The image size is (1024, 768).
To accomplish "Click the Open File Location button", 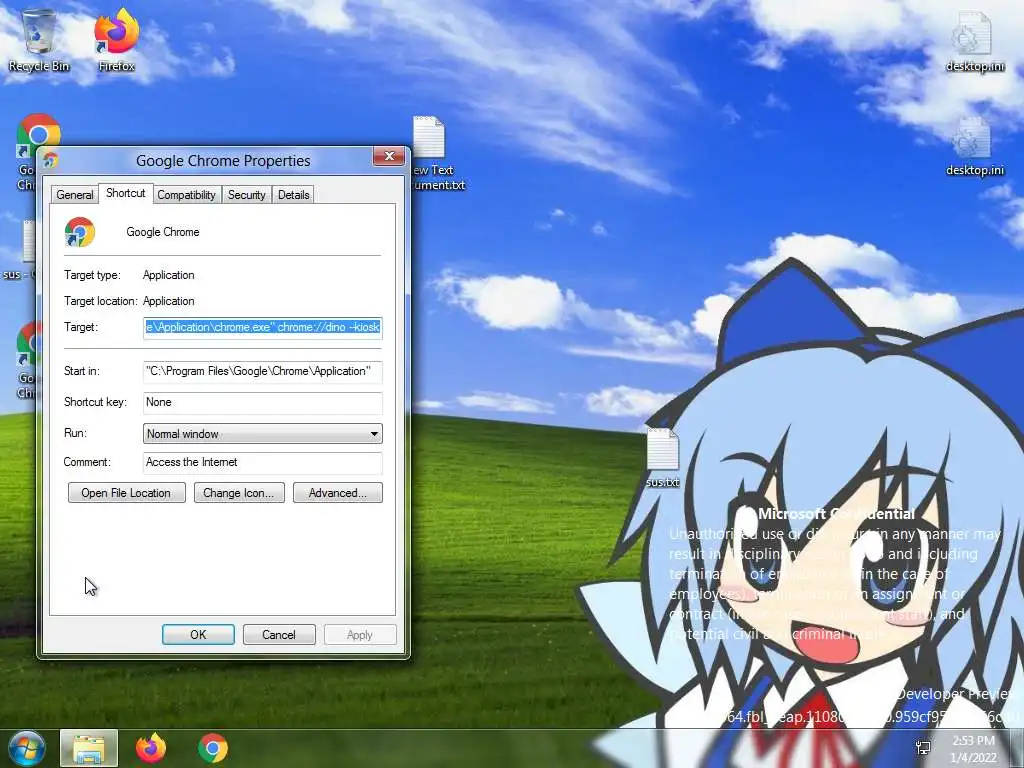I will pyautogui.click(x=126, y=493).
